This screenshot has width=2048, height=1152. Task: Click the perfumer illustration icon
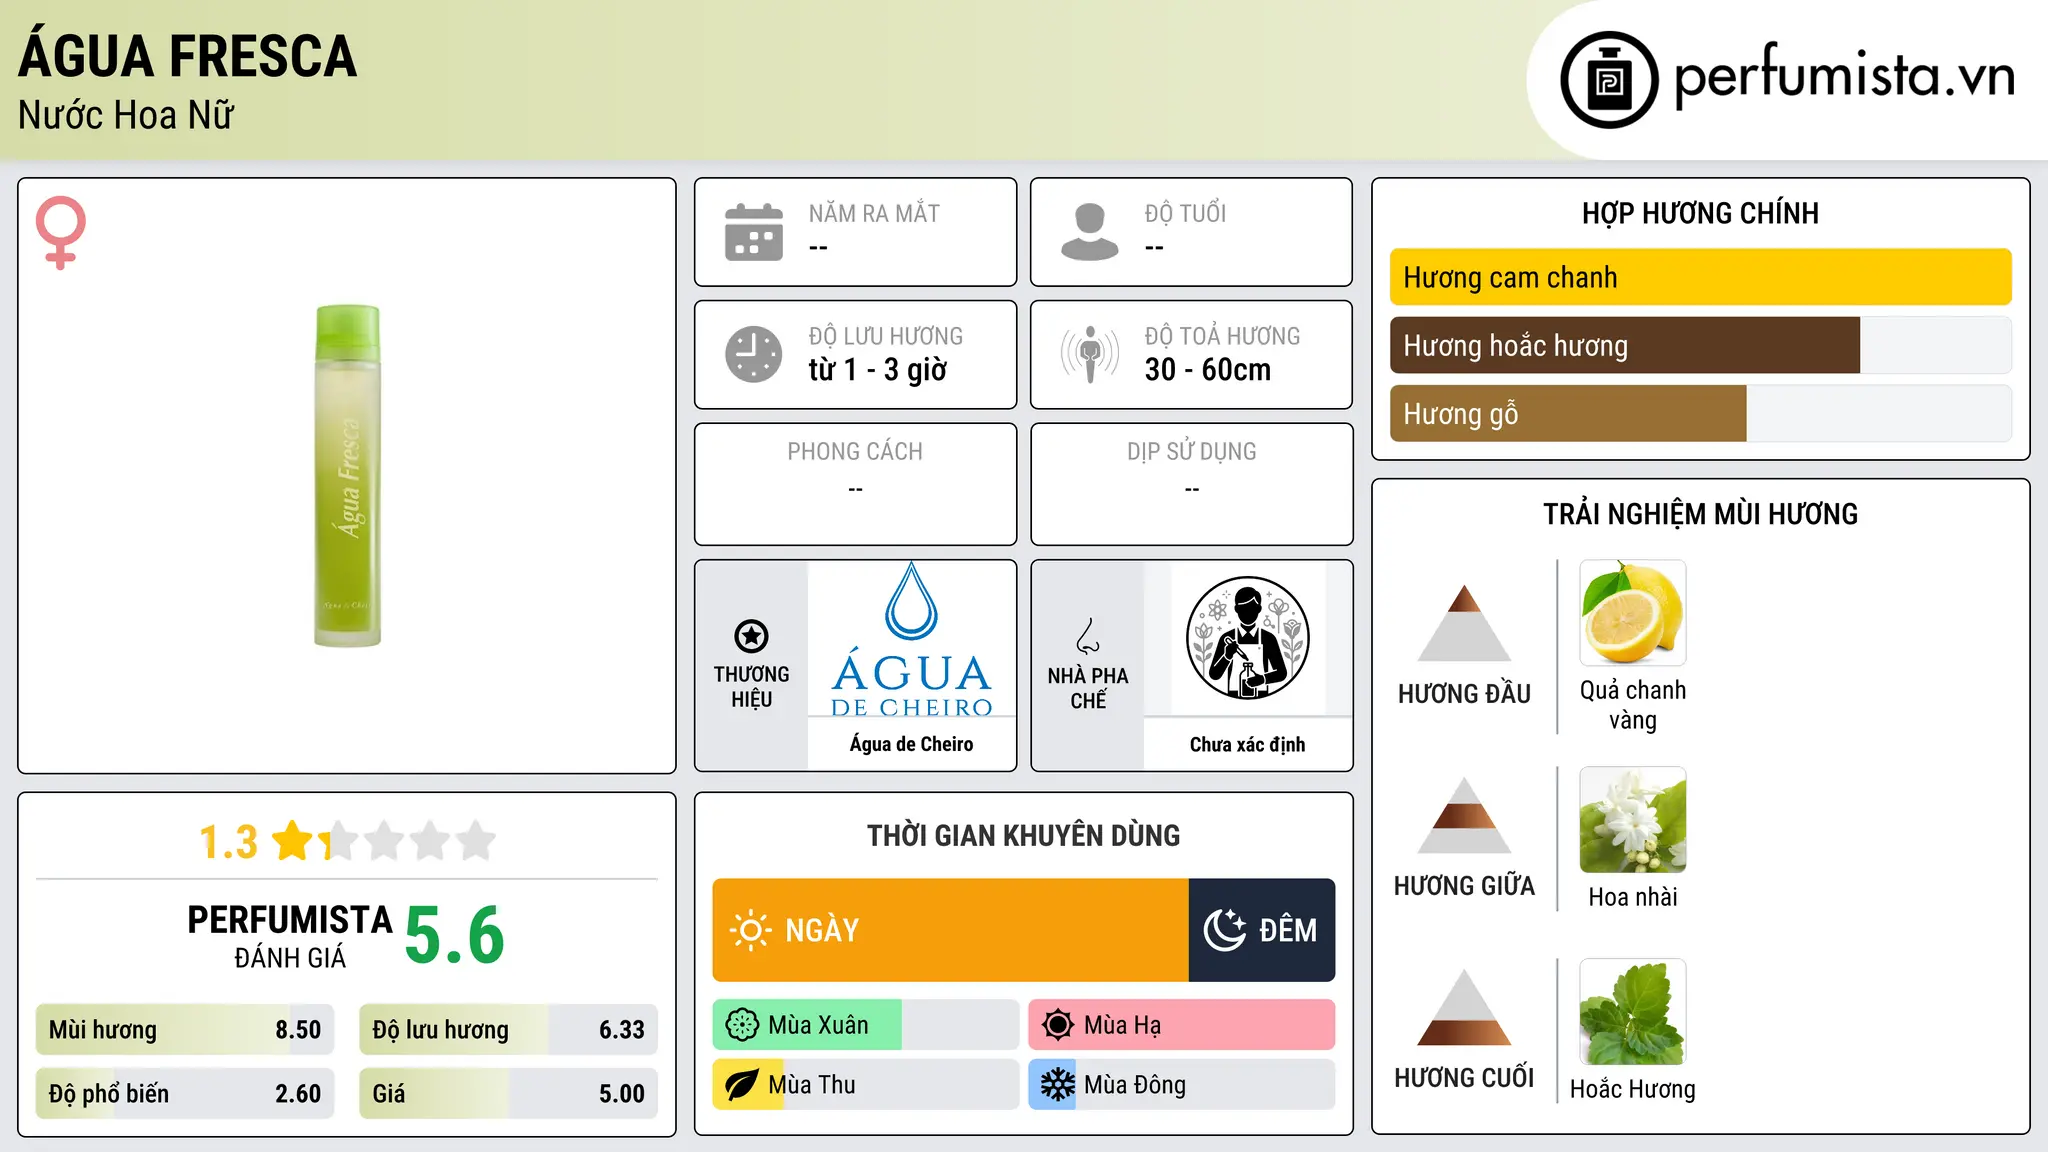[x=1247, y=638]
